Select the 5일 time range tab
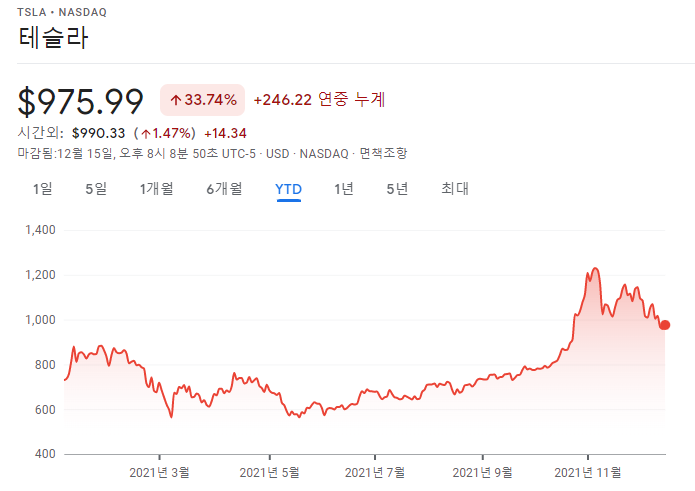695x491 pixels. point(96,189)
